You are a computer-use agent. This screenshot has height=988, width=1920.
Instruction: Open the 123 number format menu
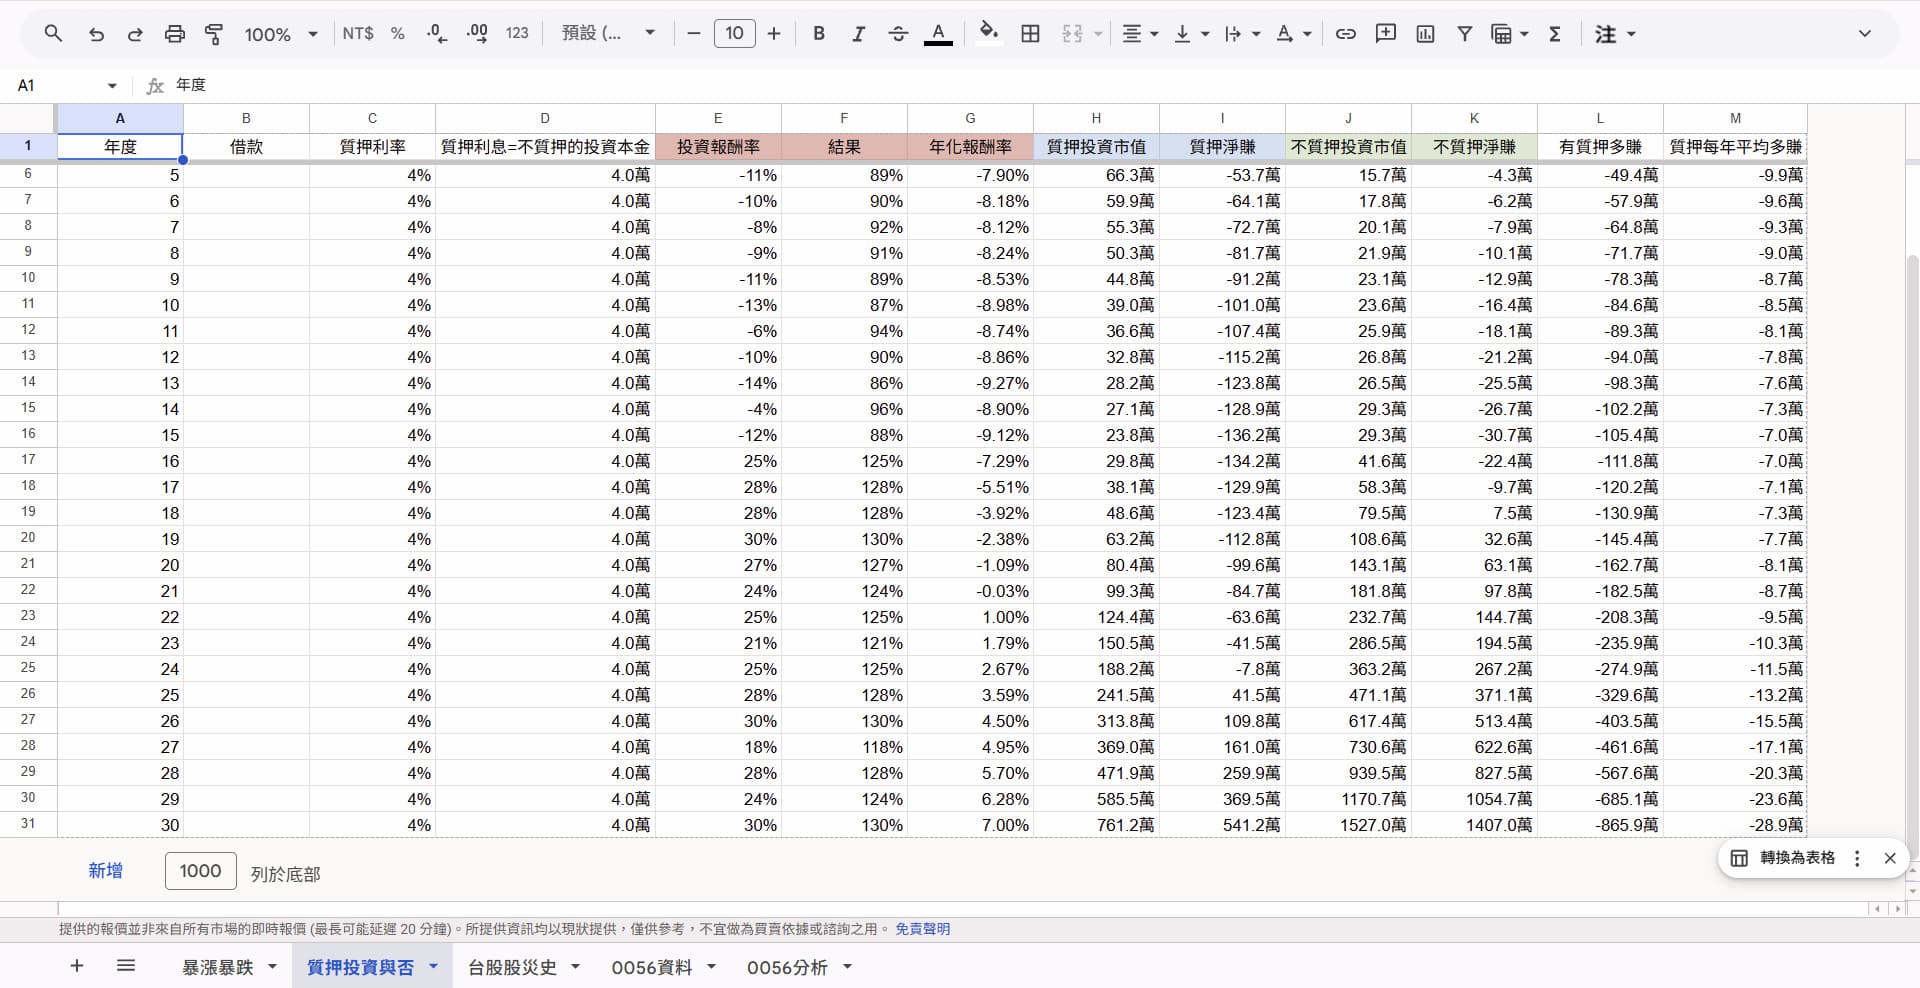click(517, 34)
